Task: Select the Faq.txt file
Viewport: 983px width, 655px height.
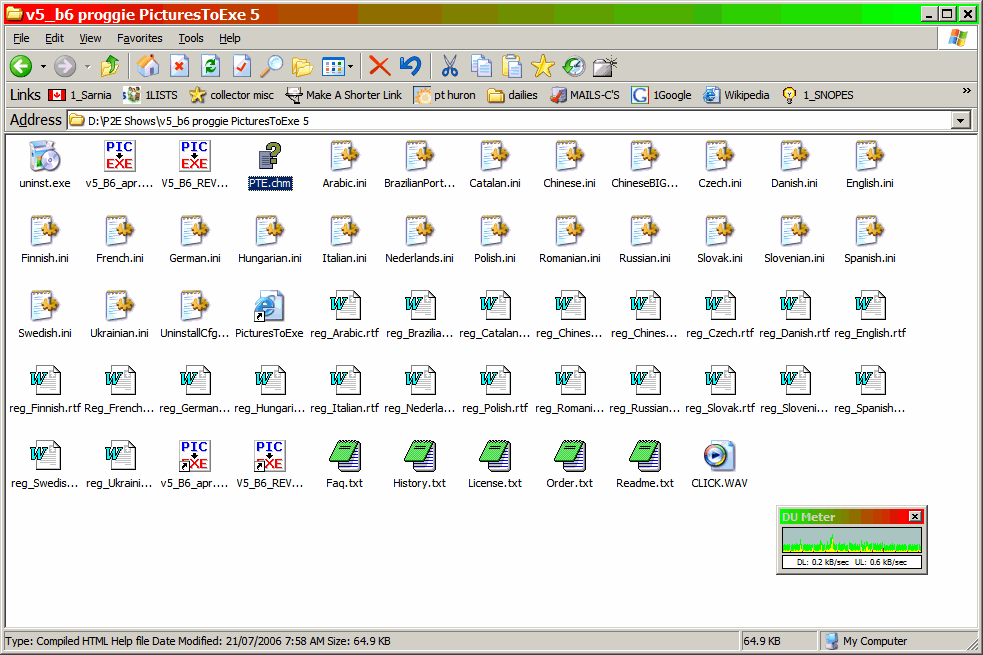Action: coord(344,466)
